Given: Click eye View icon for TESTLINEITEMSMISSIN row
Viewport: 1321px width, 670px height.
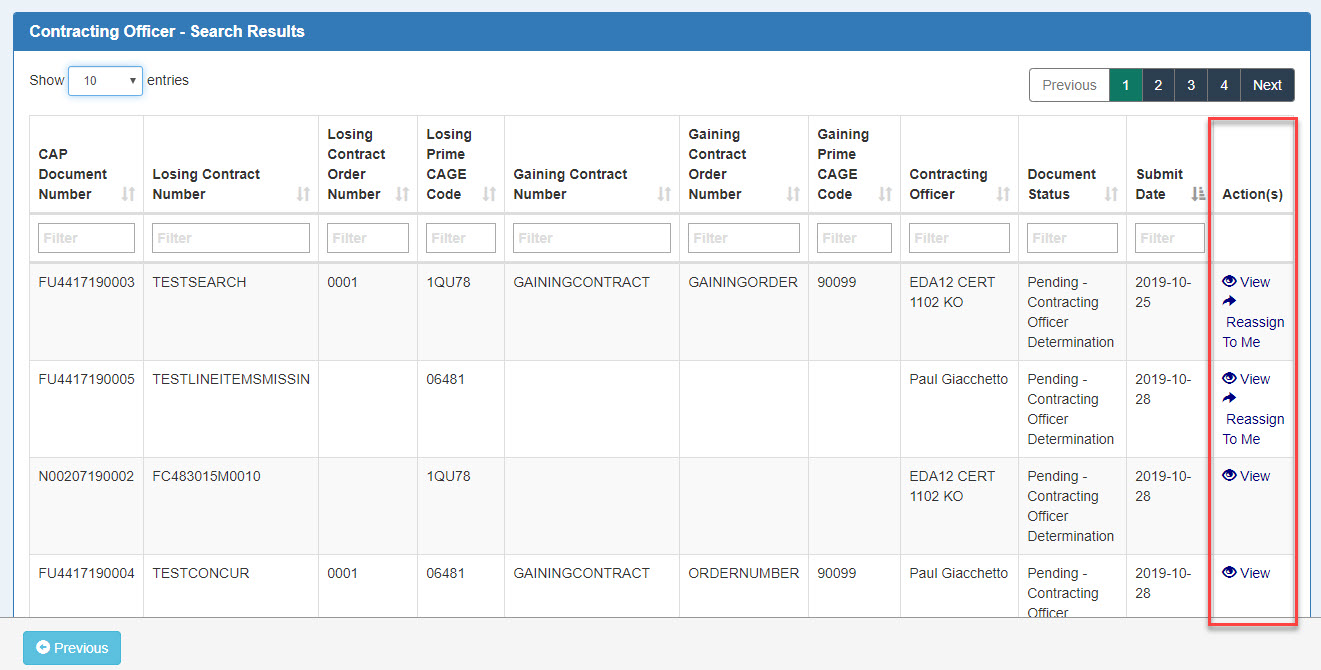Looking at the screenshot, I should point(1229,379).
